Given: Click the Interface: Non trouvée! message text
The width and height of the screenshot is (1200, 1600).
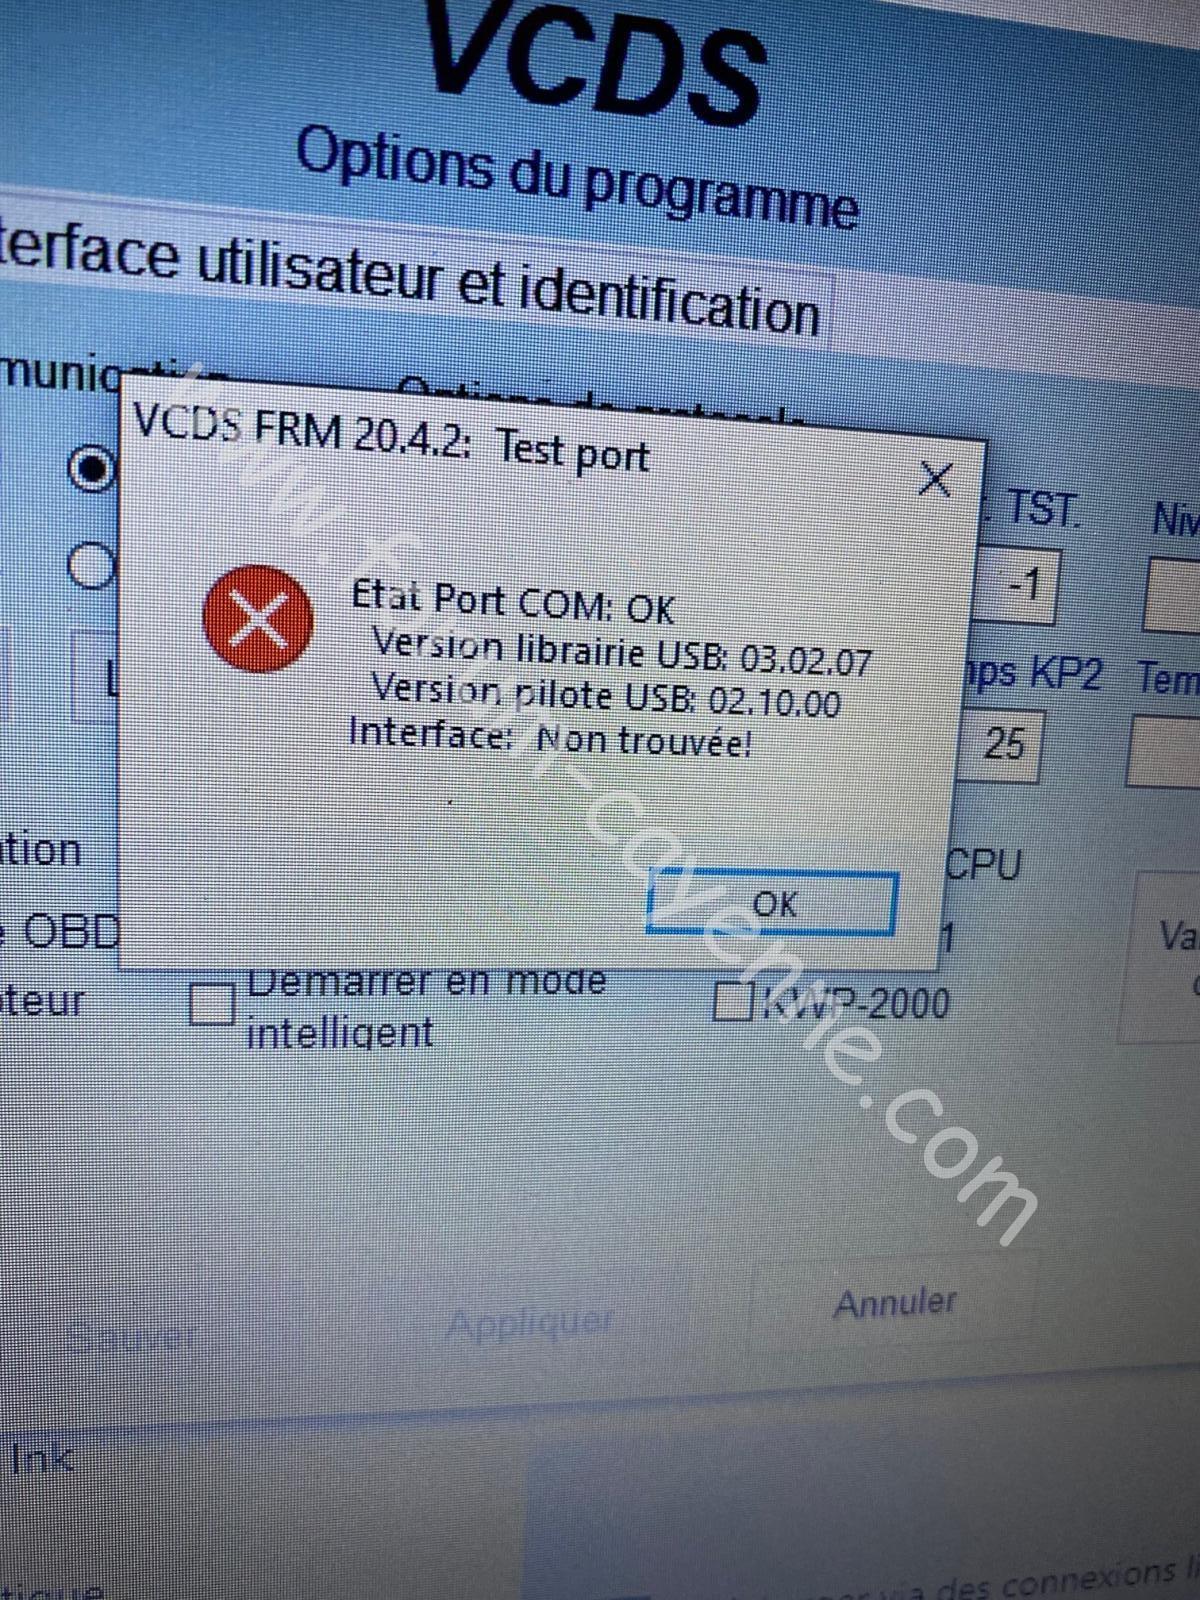Looking at the screenshot, I should 549,738.
